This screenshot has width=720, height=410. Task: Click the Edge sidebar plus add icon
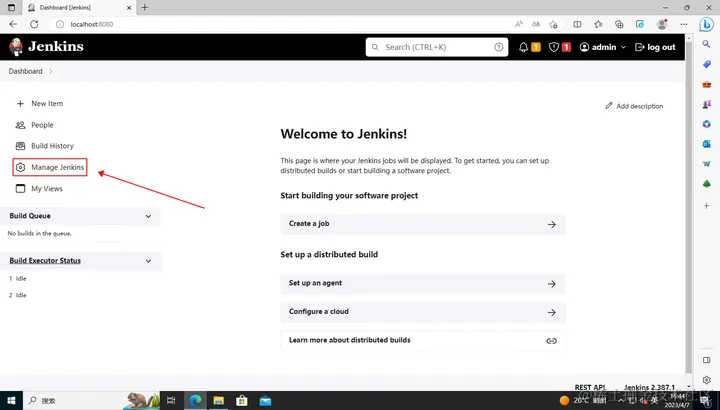click(x=707, y=206)
